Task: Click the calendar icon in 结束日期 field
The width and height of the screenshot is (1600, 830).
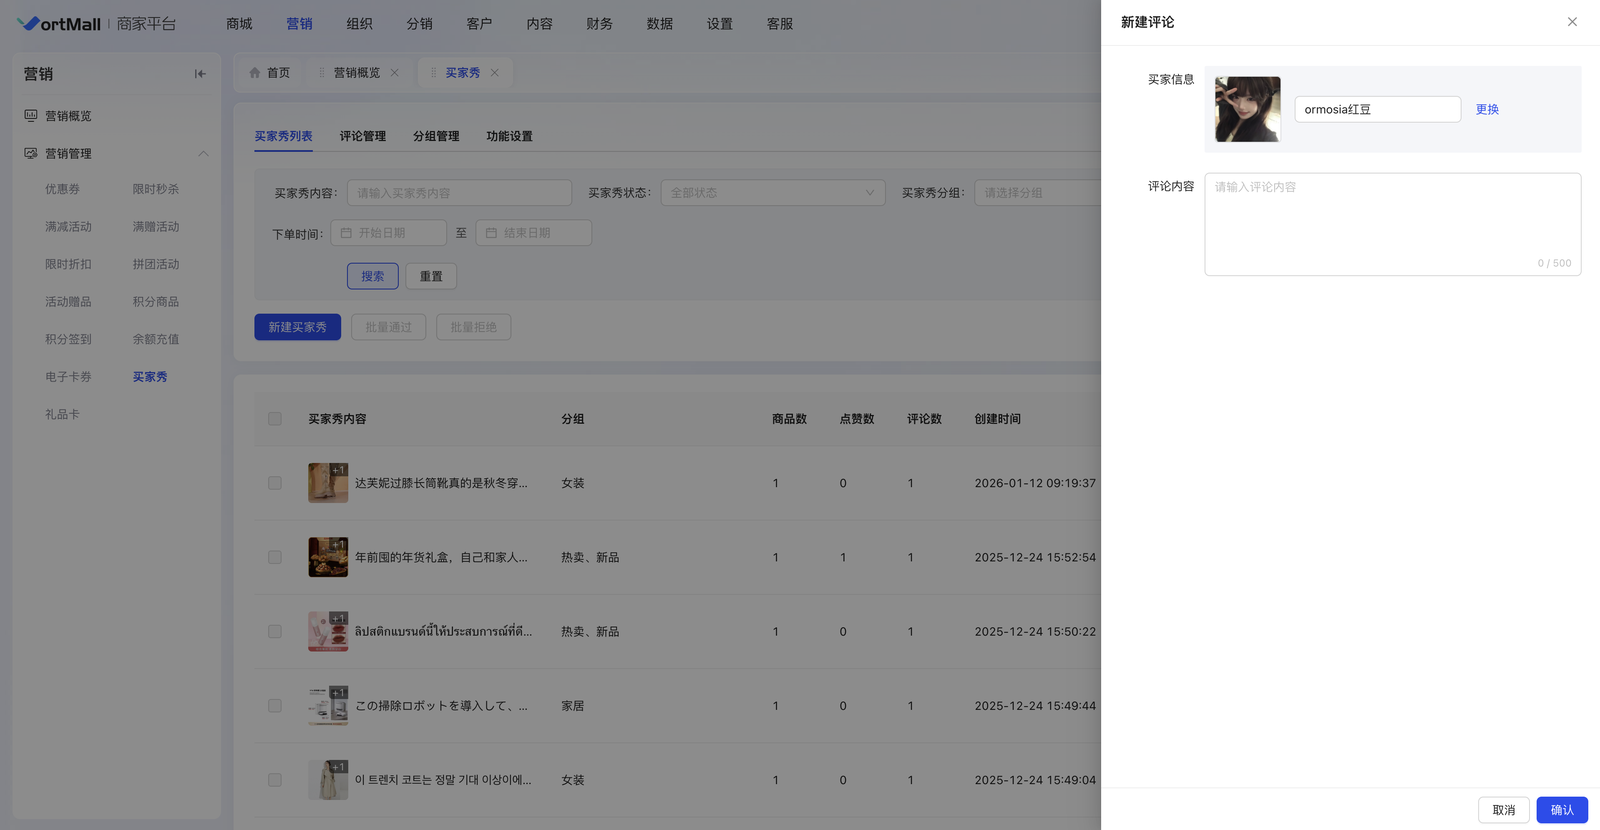Action: pos(491,233)
